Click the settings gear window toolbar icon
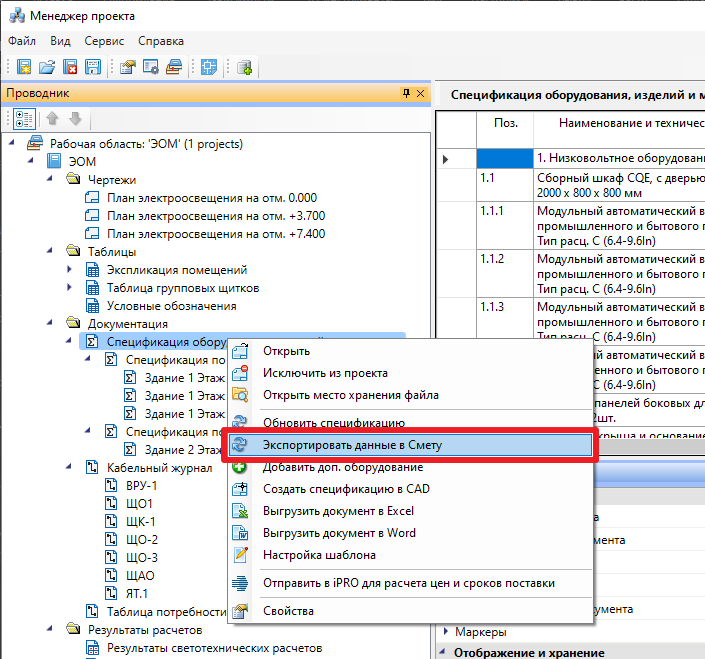Image resolution: width=705 pixels, height=659 pixels. click(x=151, y=67)
